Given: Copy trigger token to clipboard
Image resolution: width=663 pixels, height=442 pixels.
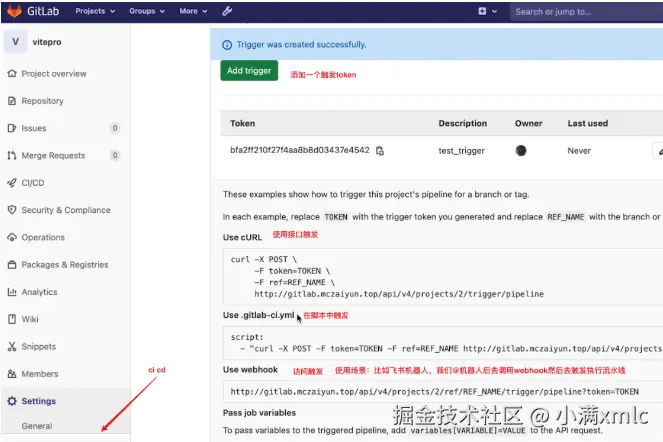Looking at the screenshot, I should pyautogui.click(x=380, y=151).
